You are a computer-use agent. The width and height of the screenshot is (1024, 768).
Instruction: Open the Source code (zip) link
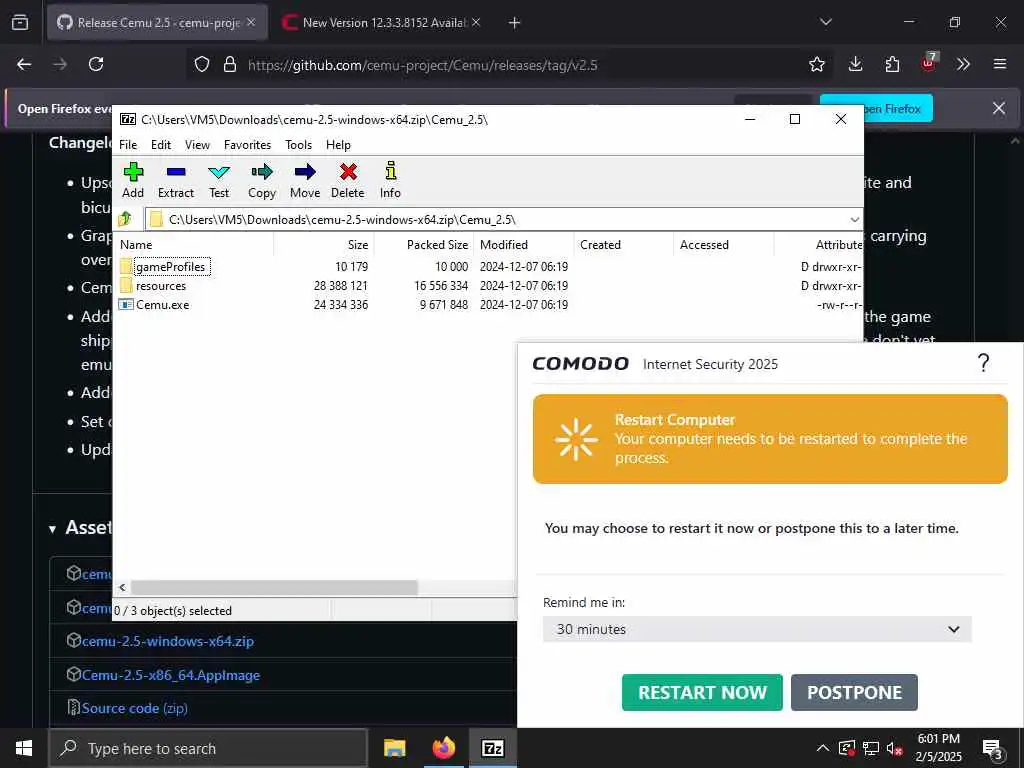[134, 709]
